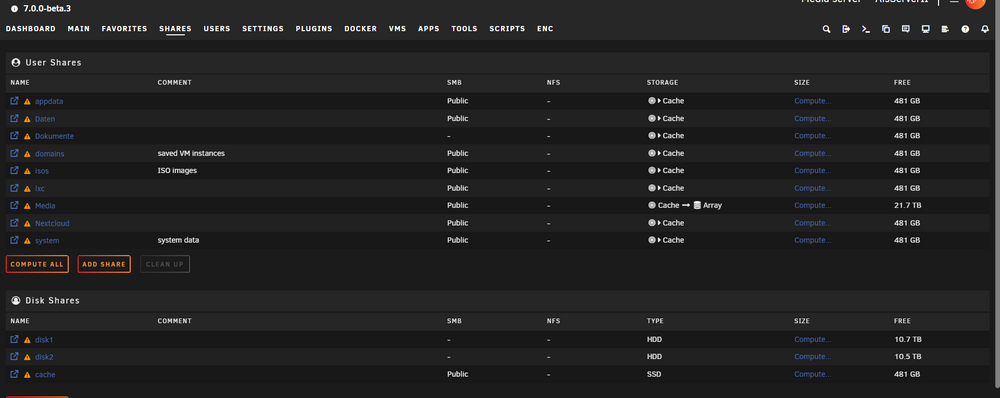Viewport: 1000px width, 398px height.
Task: Open the Docker tab
Action: [x=360, y=29]
